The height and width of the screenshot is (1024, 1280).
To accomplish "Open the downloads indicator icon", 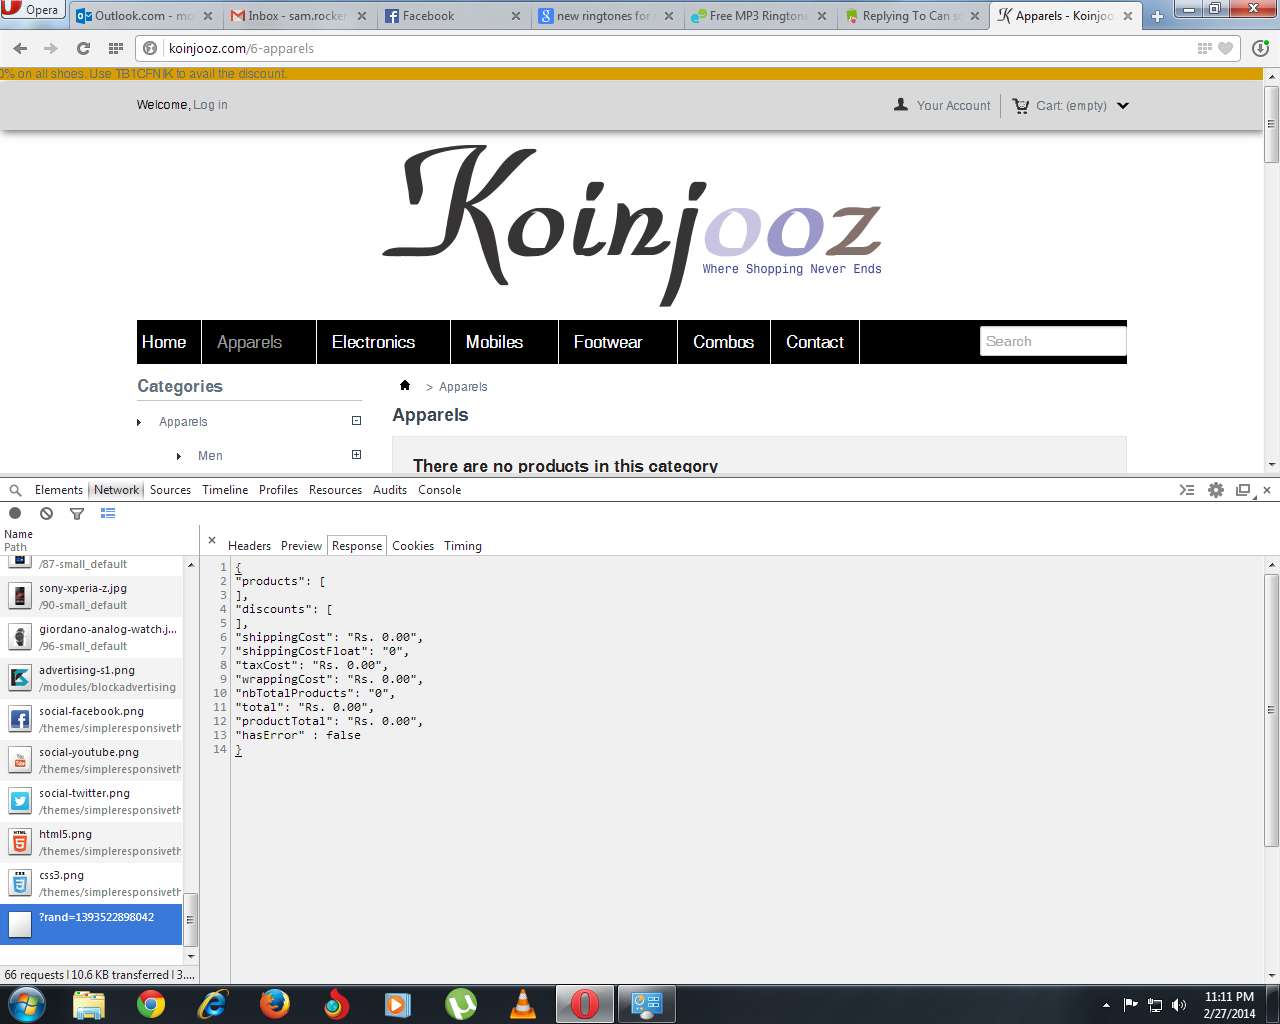I will [x=1260, y=48].
